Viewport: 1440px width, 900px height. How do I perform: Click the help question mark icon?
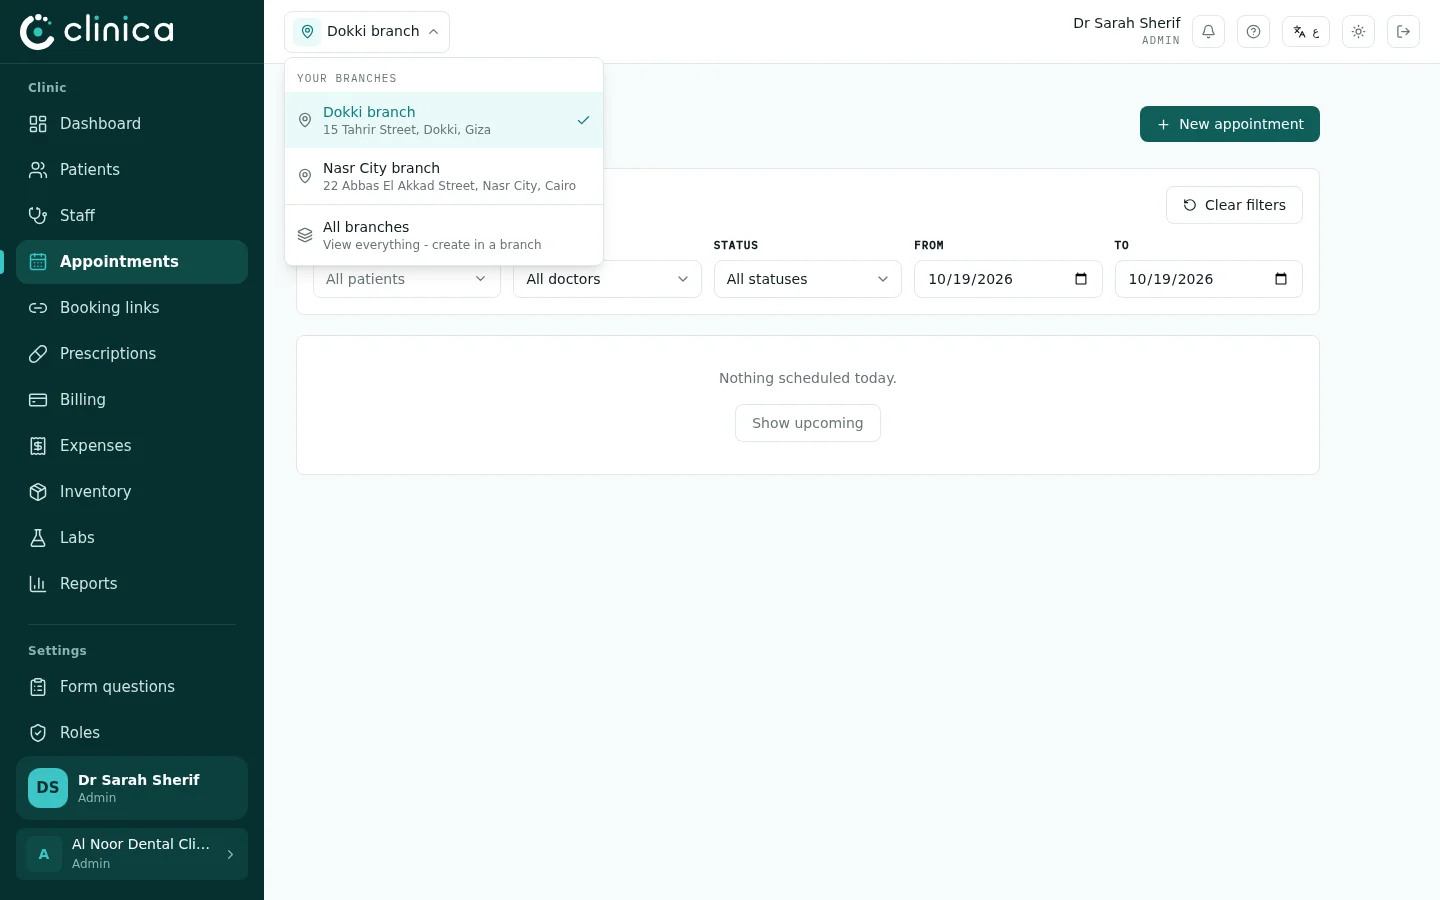point(1253,32)
